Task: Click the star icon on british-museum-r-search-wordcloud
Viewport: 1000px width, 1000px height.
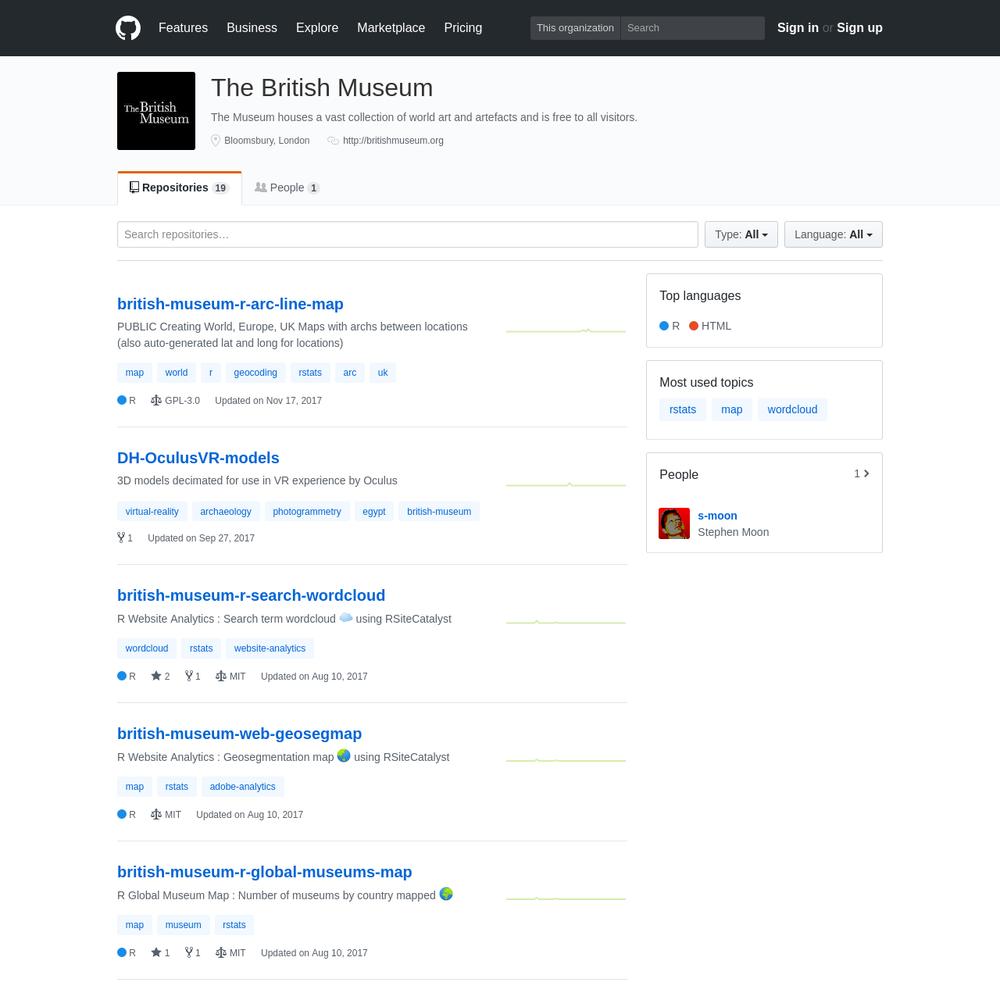Action: click(x=156, y=676)
